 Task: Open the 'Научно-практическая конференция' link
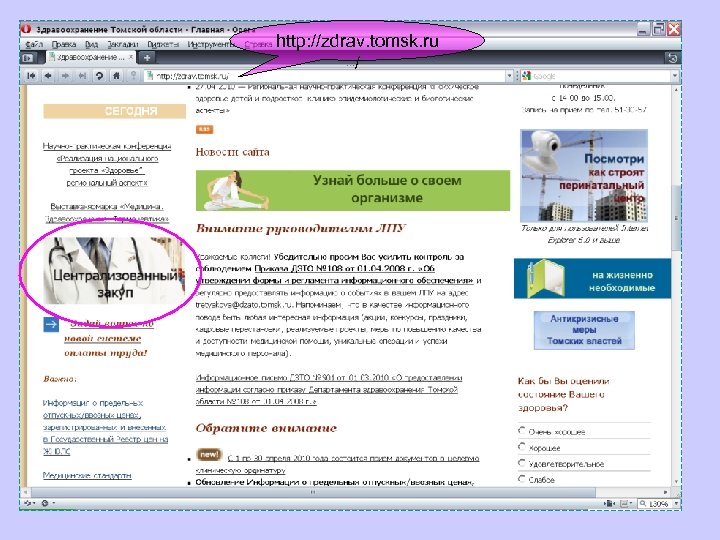click(107, 164)
